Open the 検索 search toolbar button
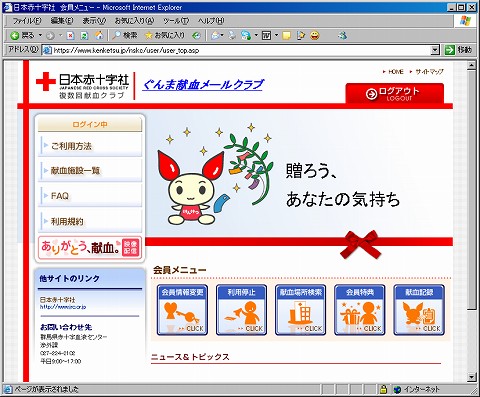Viewport: 480px width, 397px height. pyautogui.click(x=124, y=35)
